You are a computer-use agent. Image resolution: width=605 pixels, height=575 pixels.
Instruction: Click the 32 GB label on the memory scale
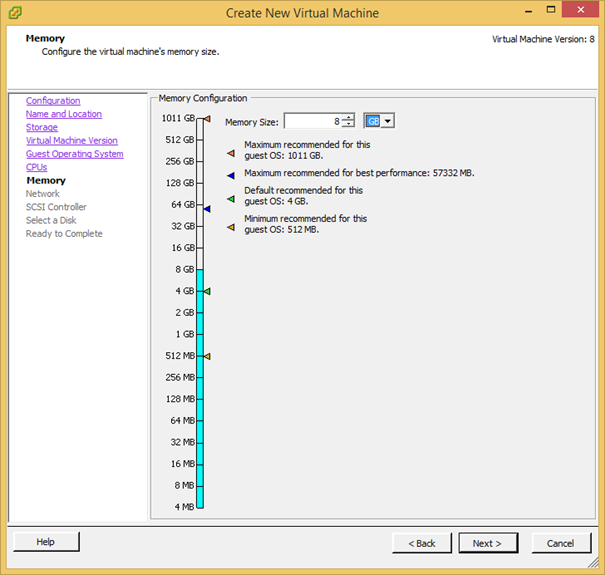pyautogui.click(x=183, y=226)
